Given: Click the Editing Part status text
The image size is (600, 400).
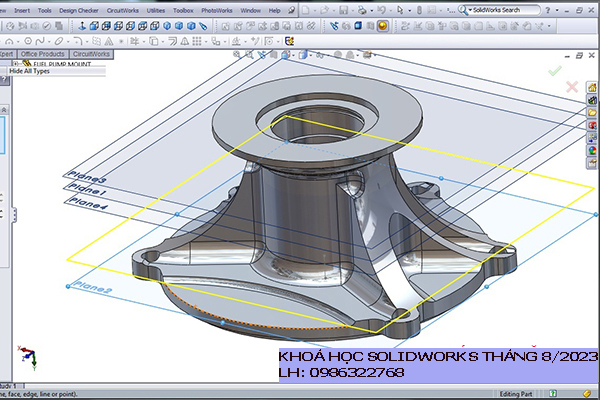Looking at the screenshot, I should pos(515,393).
